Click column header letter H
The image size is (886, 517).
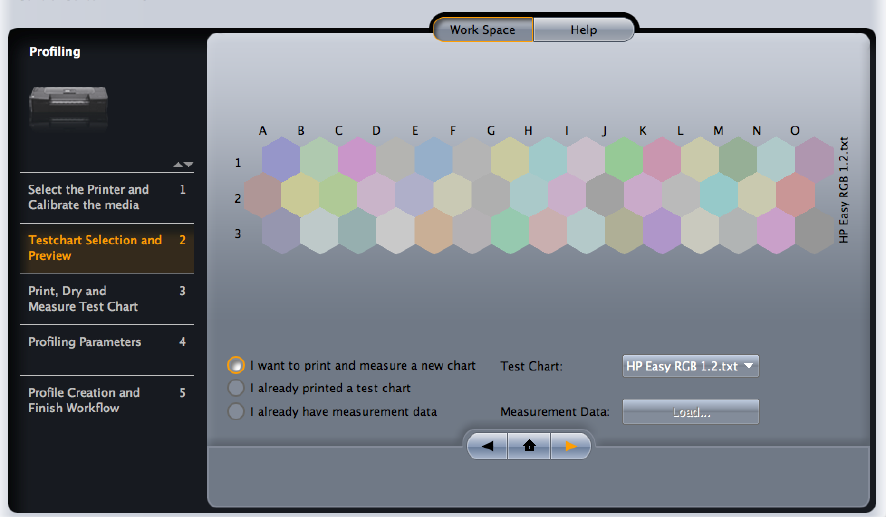[x=528, y=131]
